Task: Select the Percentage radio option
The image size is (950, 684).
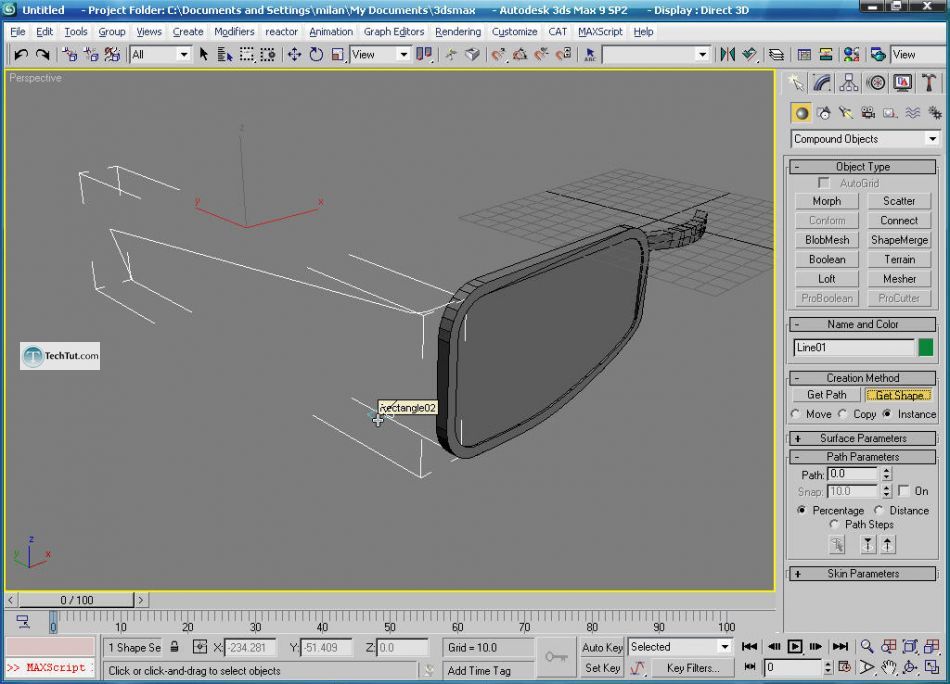Action: click(802, 510)
